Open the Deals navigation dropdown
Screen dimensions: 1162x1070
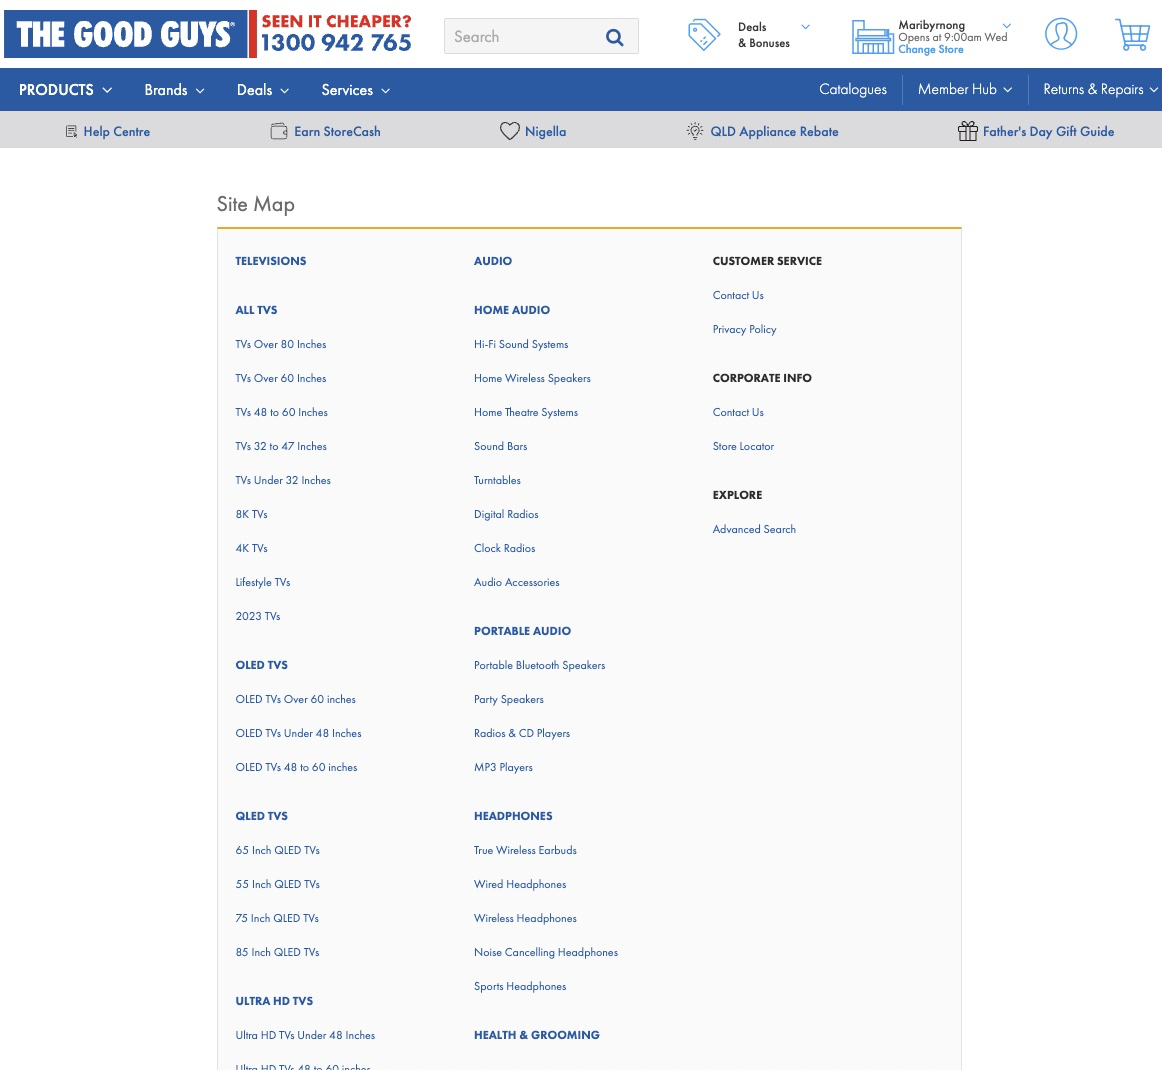[x=262, y=90]
